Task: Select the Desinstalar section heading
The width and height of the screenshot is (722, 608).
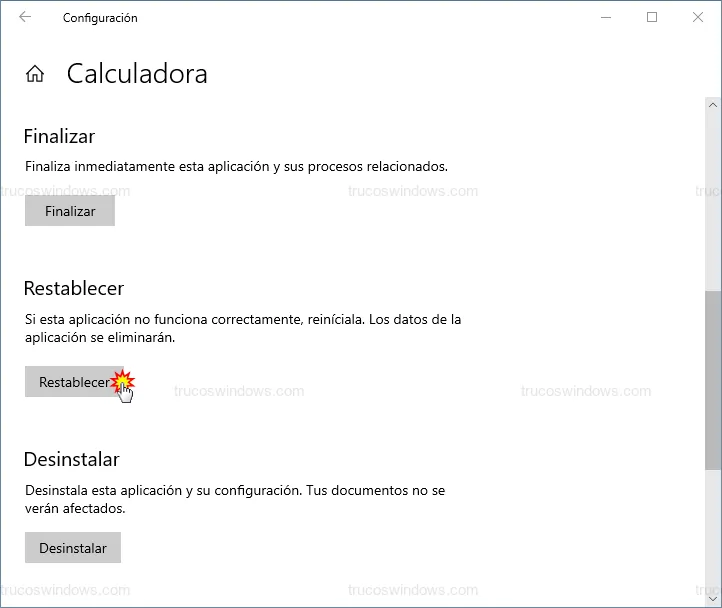Action: pyautogui.click(x=71, y=459)
